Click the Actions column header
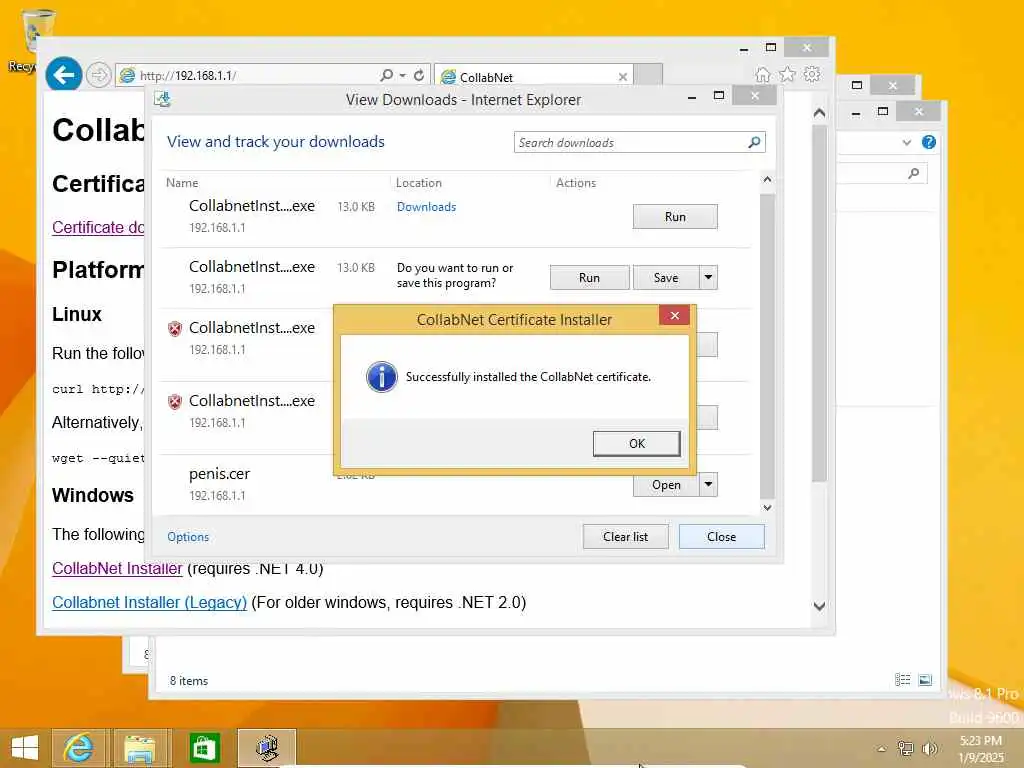 (x=576, y=183)
